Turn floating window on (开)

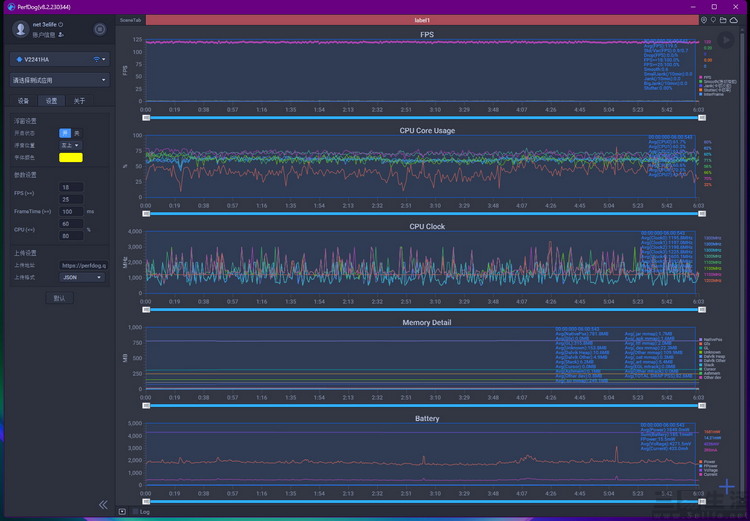[x=65, y=133]
